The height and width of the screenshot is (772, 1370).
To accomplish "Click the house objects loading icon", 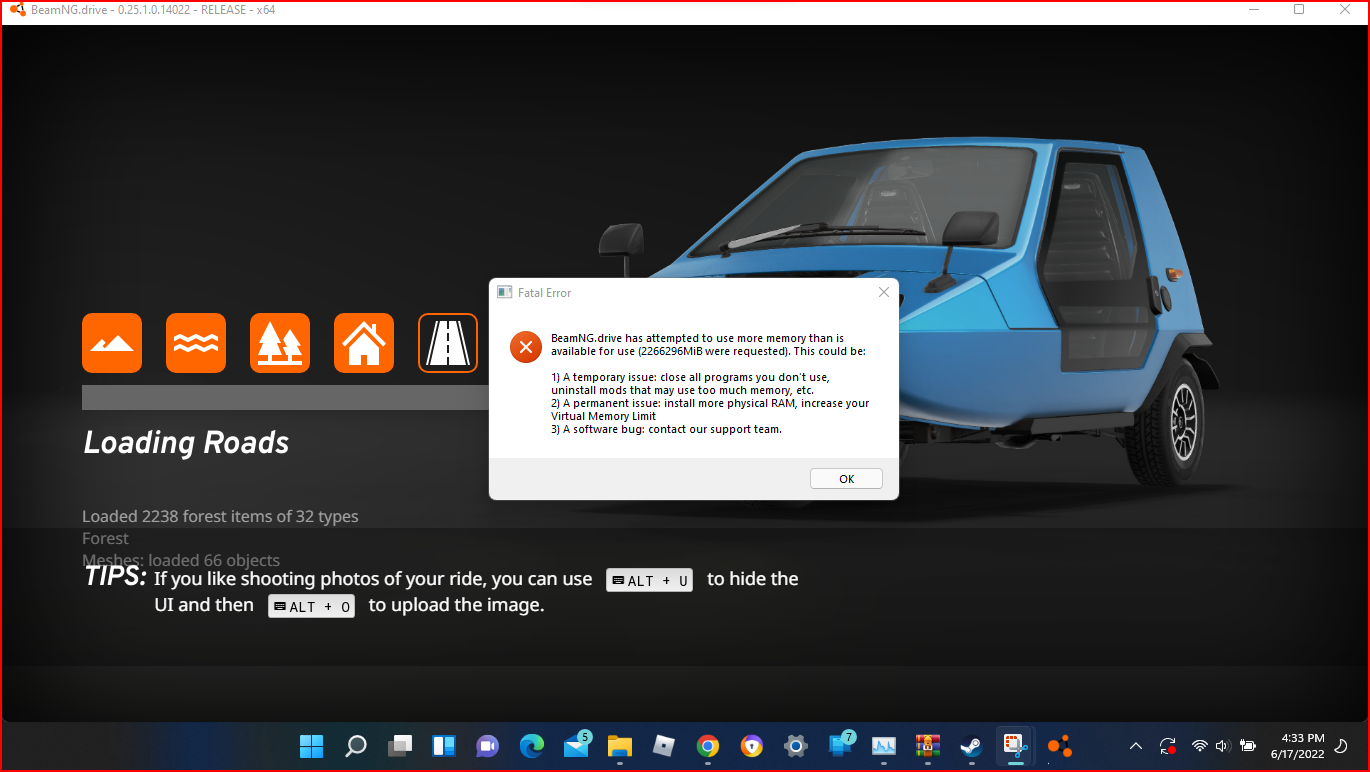I will (x=364, y=343).
